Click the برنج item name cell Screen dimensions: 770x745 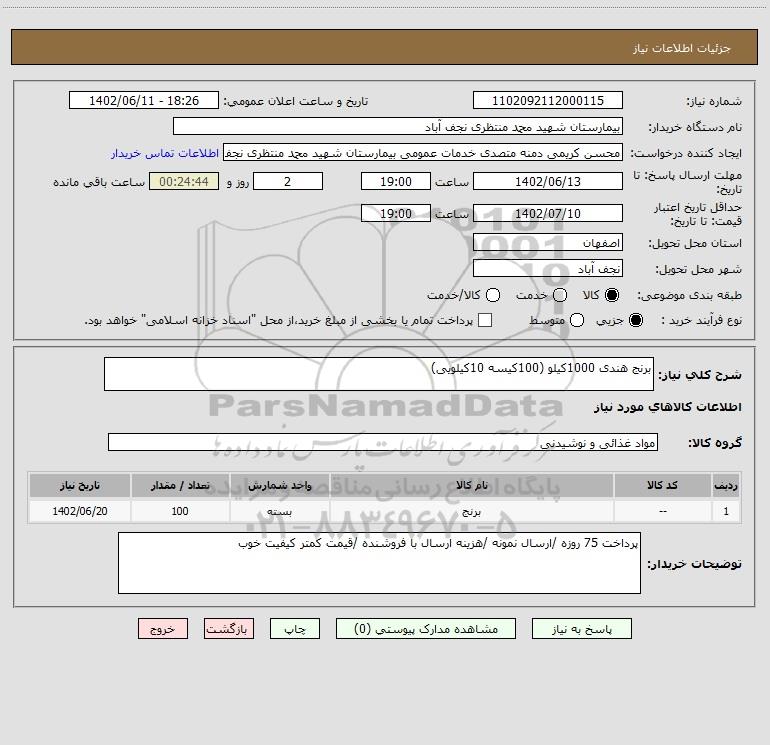click(x=471, y=511)
